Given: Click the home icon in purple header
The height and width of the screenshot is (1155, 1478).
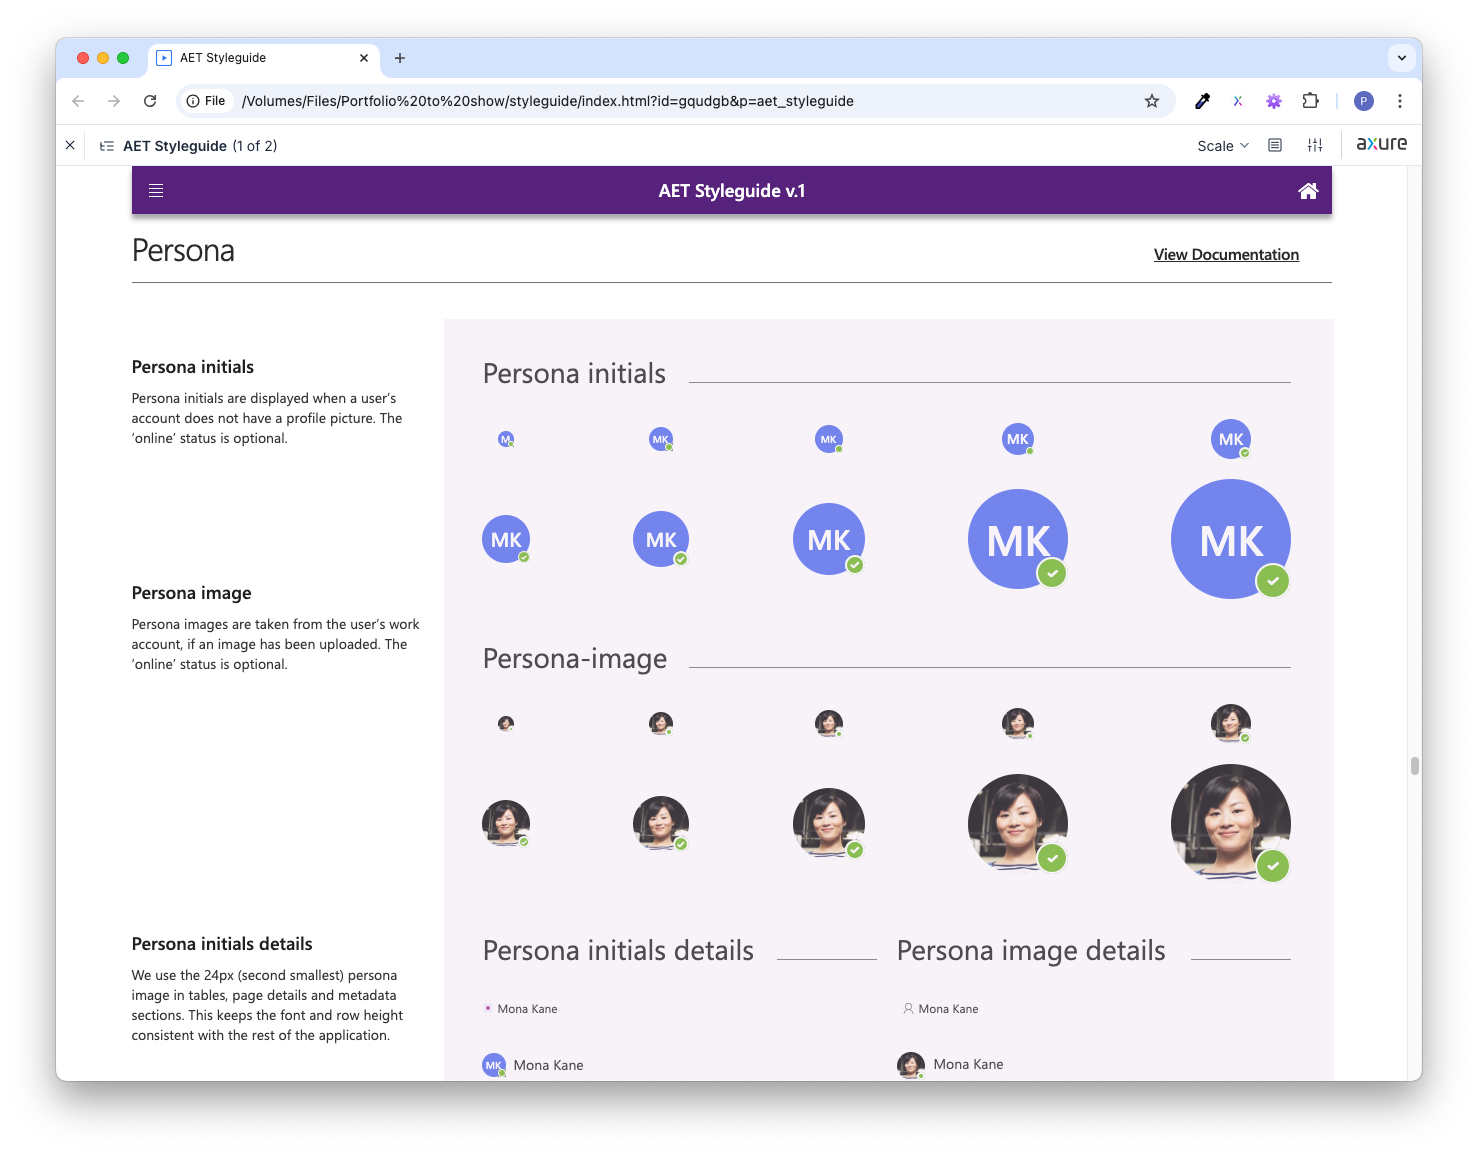Looking at the screenshot, I should (x=1308, y=191).
